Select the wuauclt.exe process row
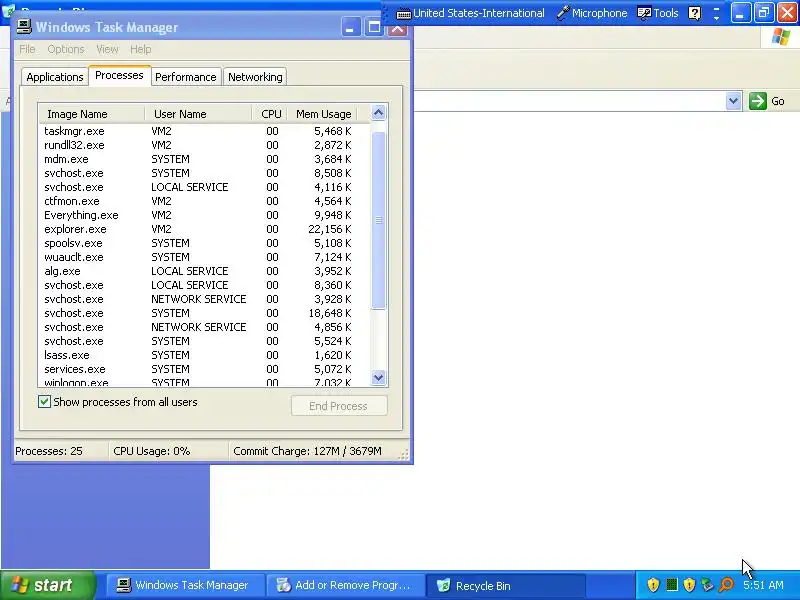The image size is (800, 600). pos(204,257)
